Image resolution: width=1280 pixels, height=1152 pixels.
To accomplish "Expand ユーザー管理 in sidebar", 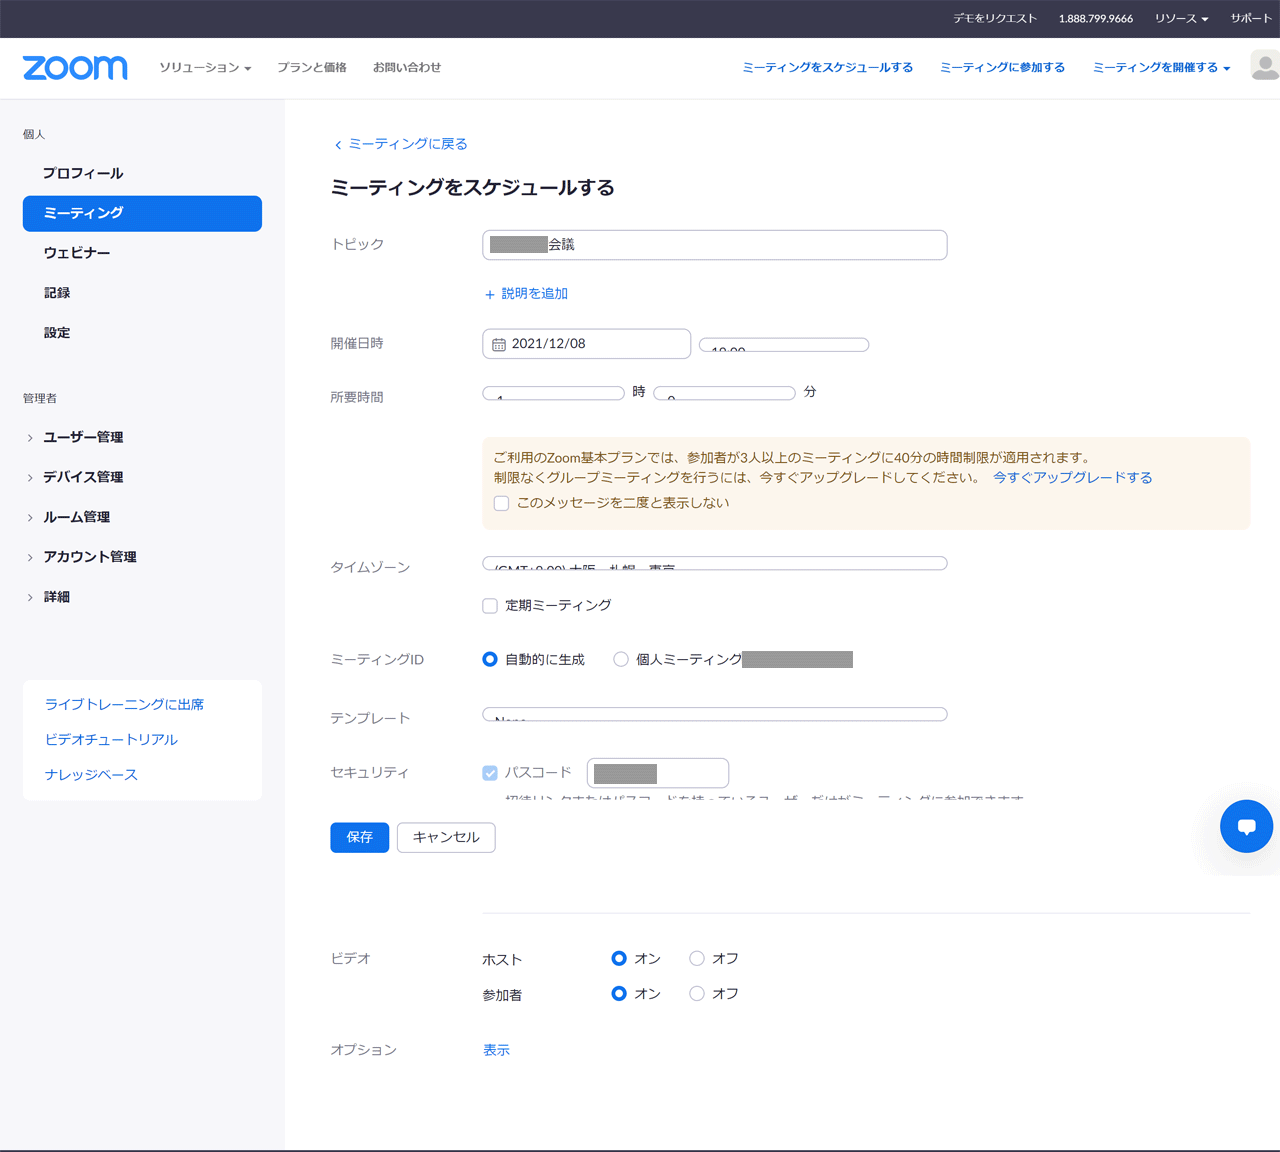I will click(x=83, y=437).
